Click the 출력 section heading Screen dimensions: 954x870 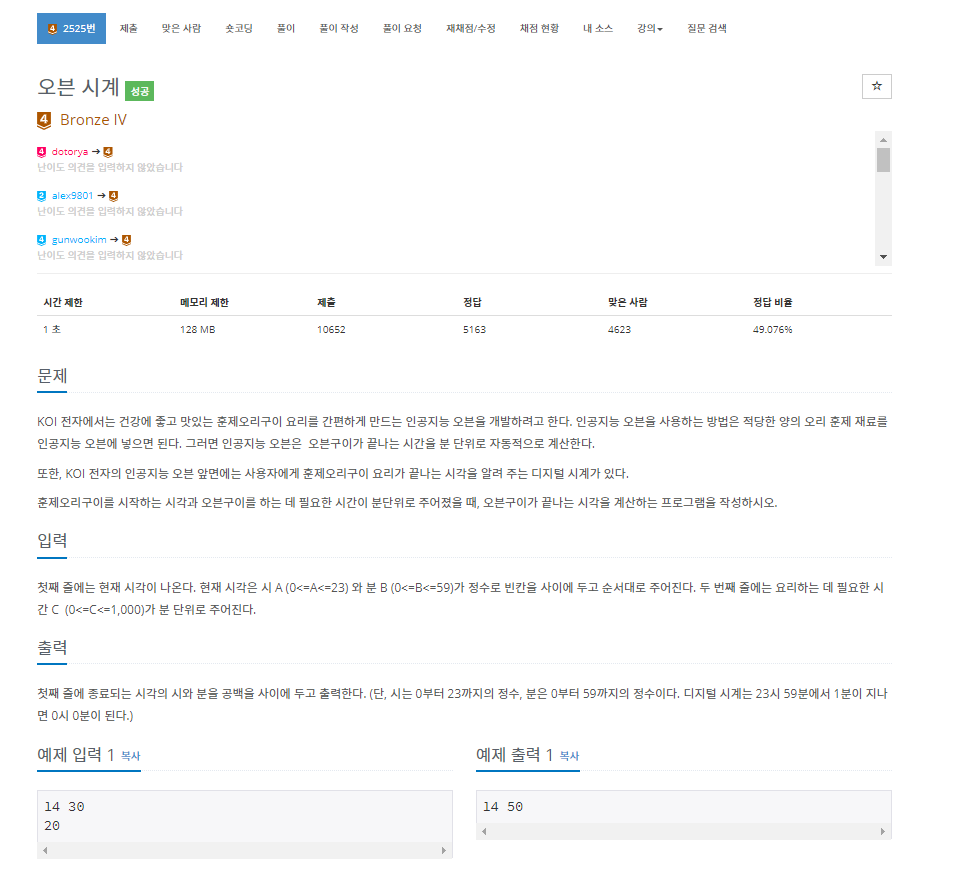(52, 648)
